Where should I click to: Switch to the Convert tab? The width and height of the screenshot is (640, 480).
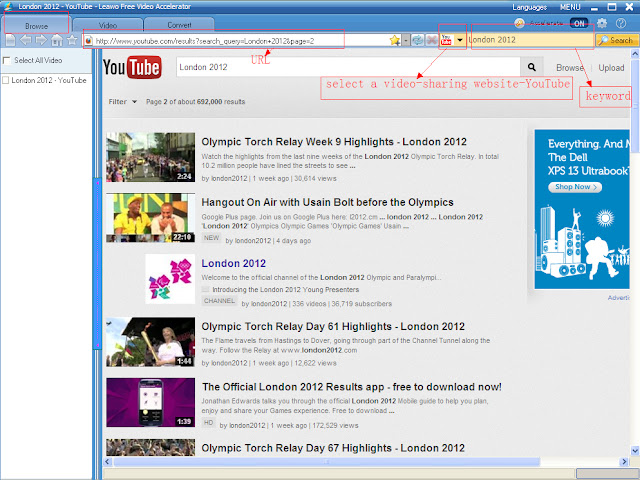[179, 25]
